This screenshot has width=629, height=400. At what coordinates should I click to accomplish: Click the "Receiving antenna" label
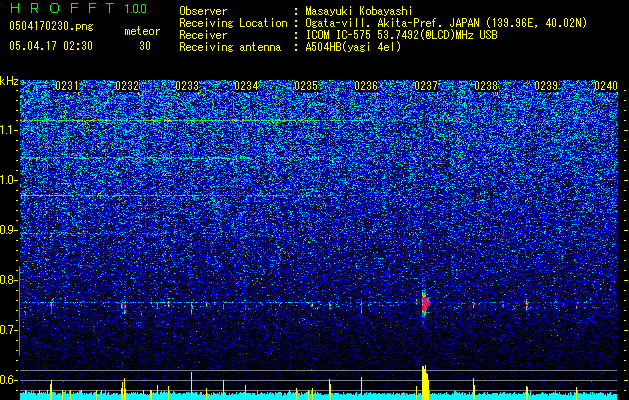[x=230, y=47]
